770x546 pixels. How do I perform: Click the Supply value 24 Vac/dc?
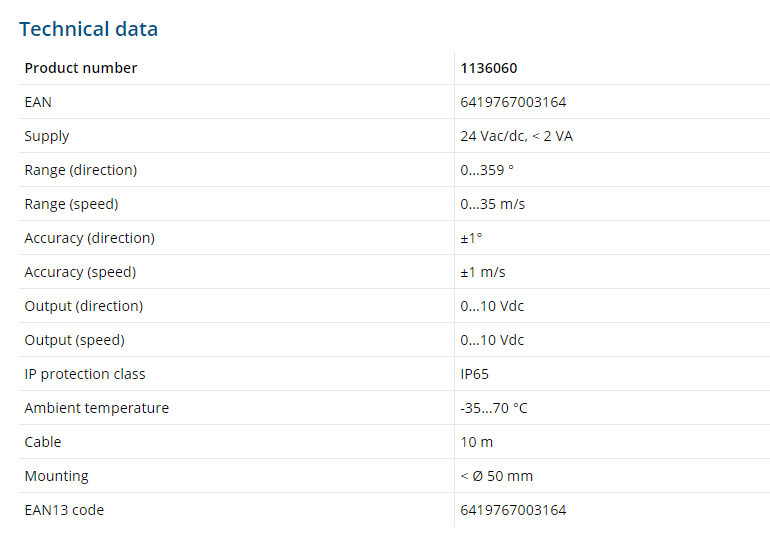[x=516, y=136]
